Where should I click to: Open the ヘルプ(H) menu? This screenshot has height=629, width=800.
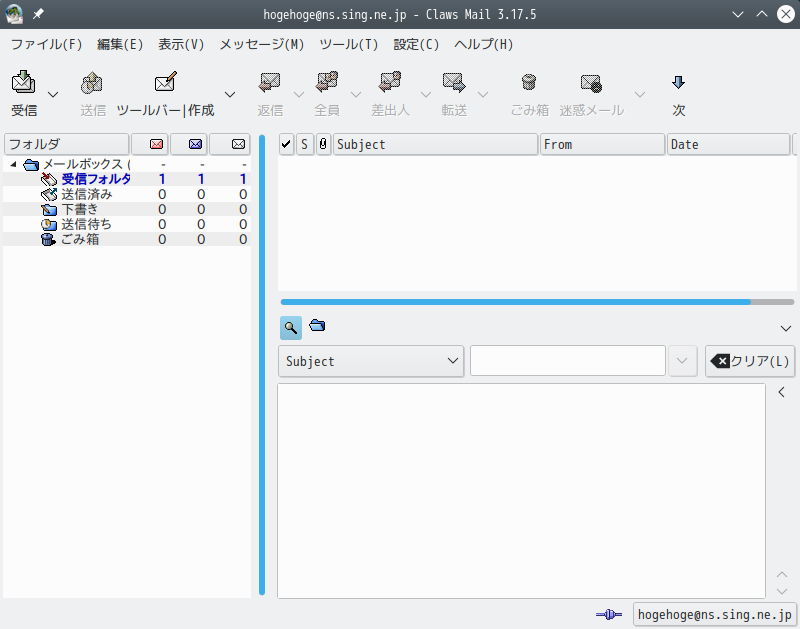(484, 44)
